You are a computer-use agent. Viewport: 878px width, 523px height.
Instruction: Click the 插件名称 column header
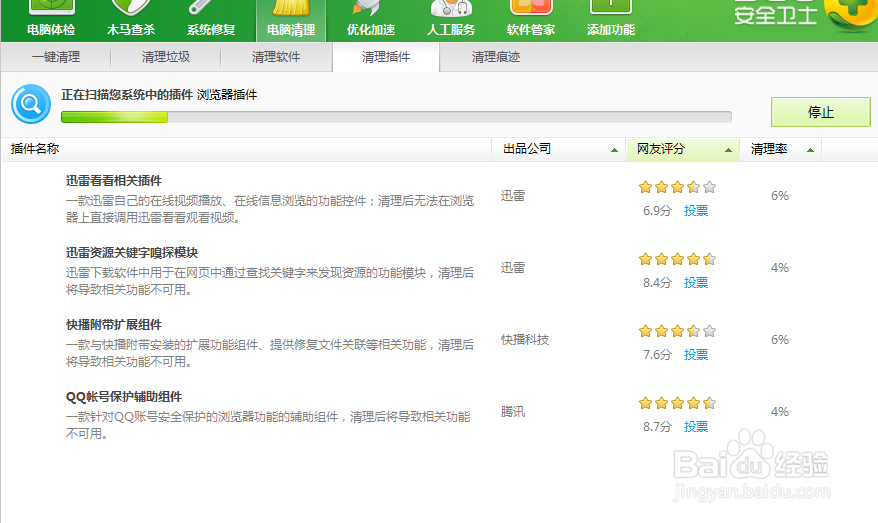35,149
